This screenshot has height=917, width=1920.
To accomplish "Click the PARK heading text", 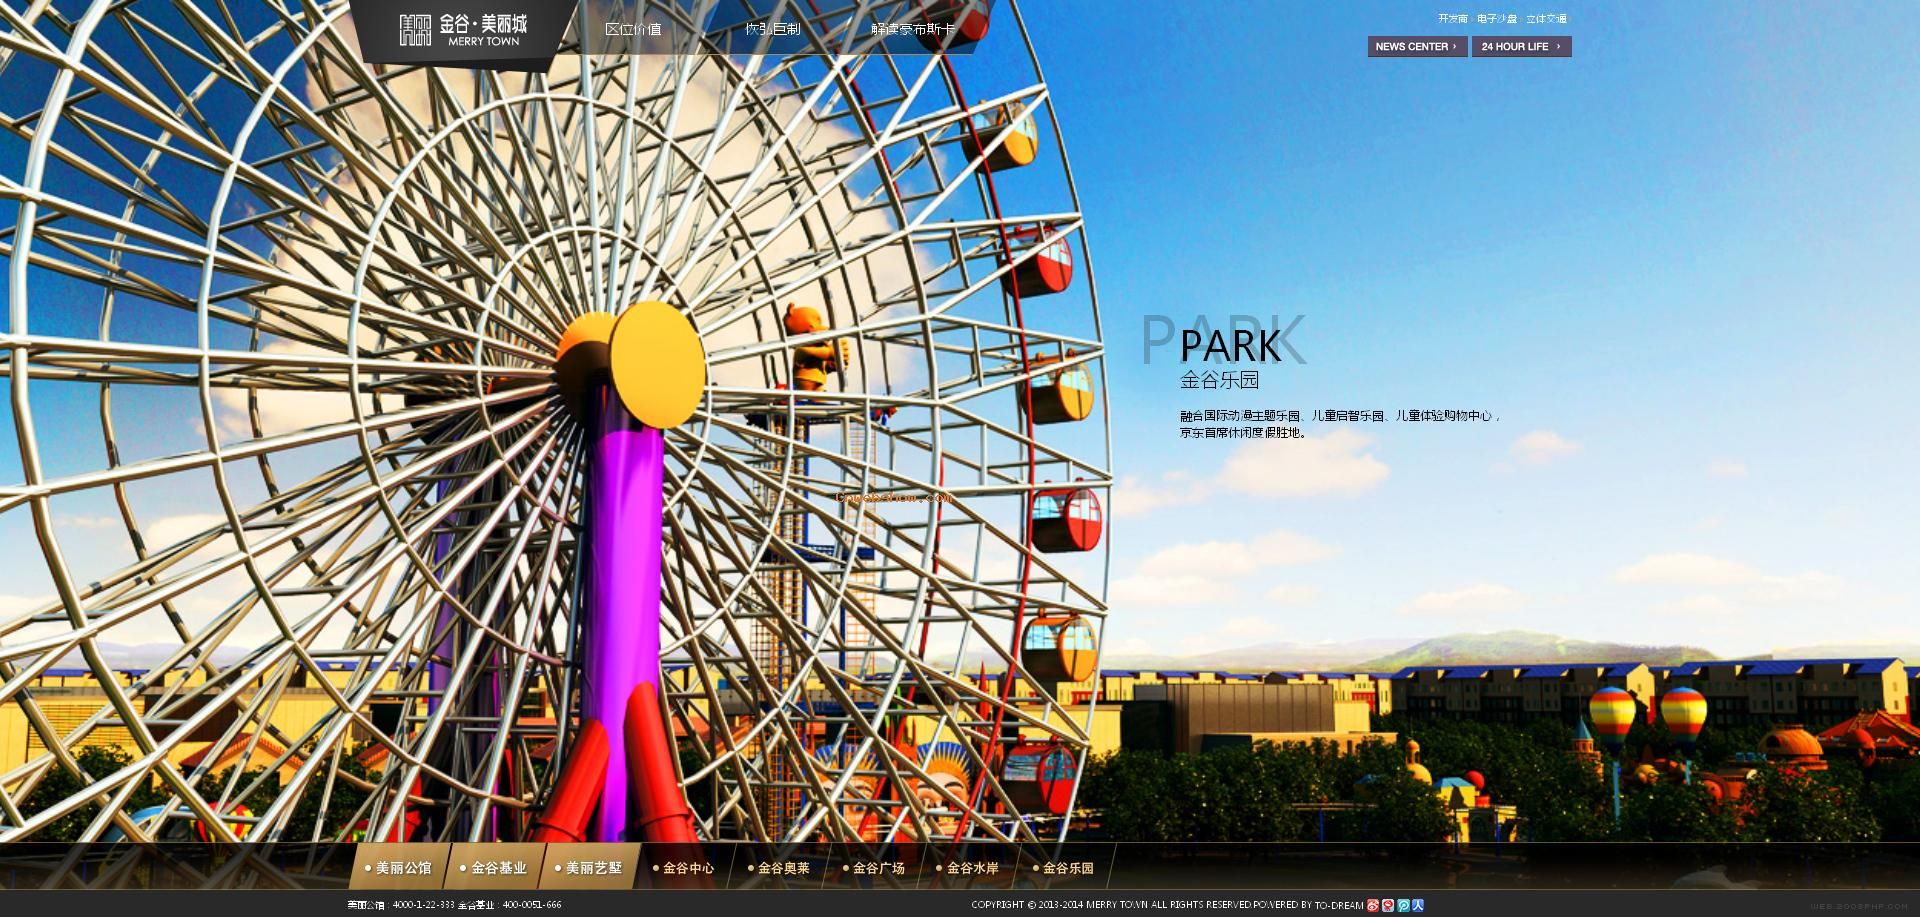I will click(1230, 346).
